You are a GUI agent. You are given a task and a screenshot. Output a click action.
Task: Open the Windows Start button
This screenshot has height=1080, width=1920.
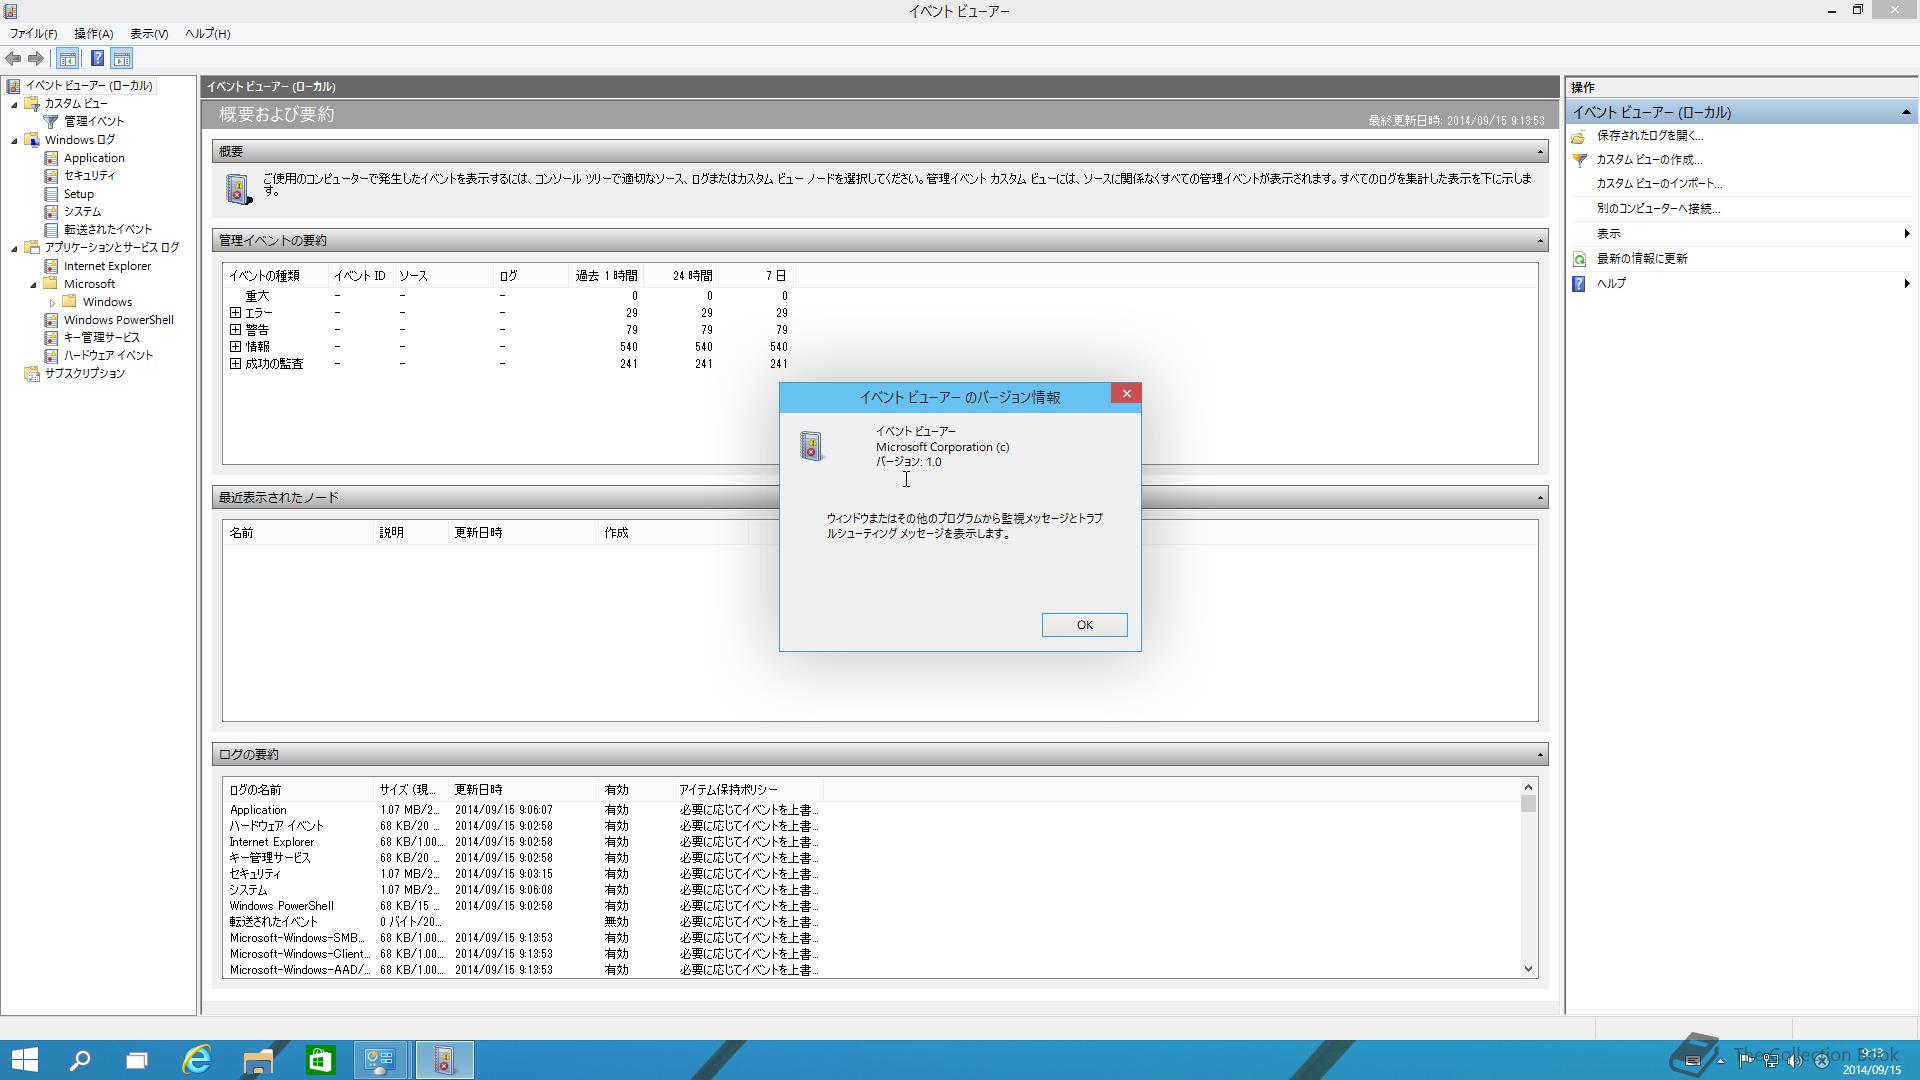coord(24,1060)
